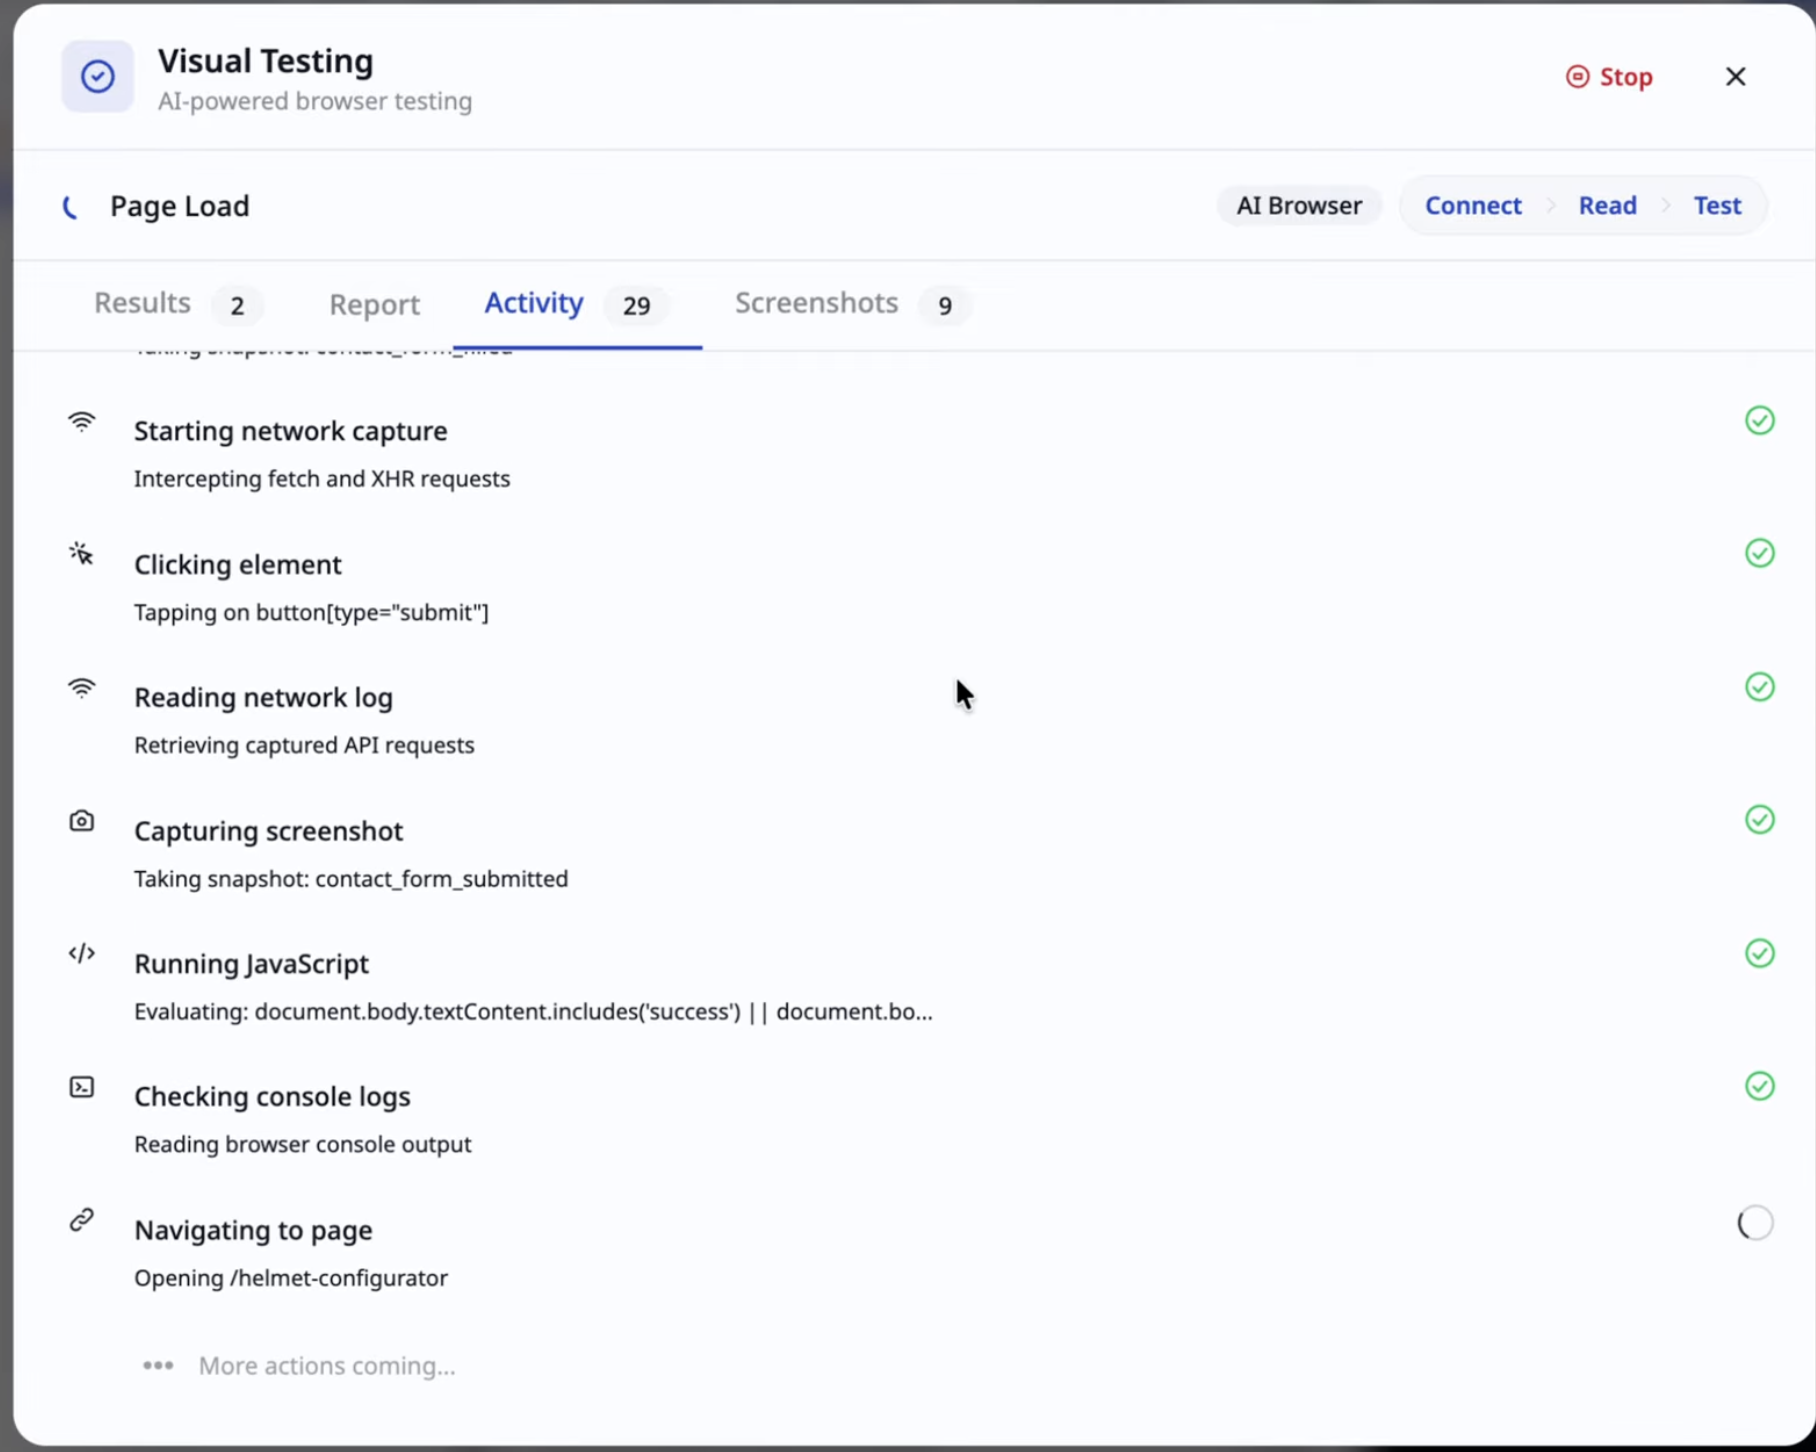The width and height of the screenshot is (1816, 1452).
Task: Select 'Tapping on button[type="submit"]' text
Action: (x=311, y=612)
